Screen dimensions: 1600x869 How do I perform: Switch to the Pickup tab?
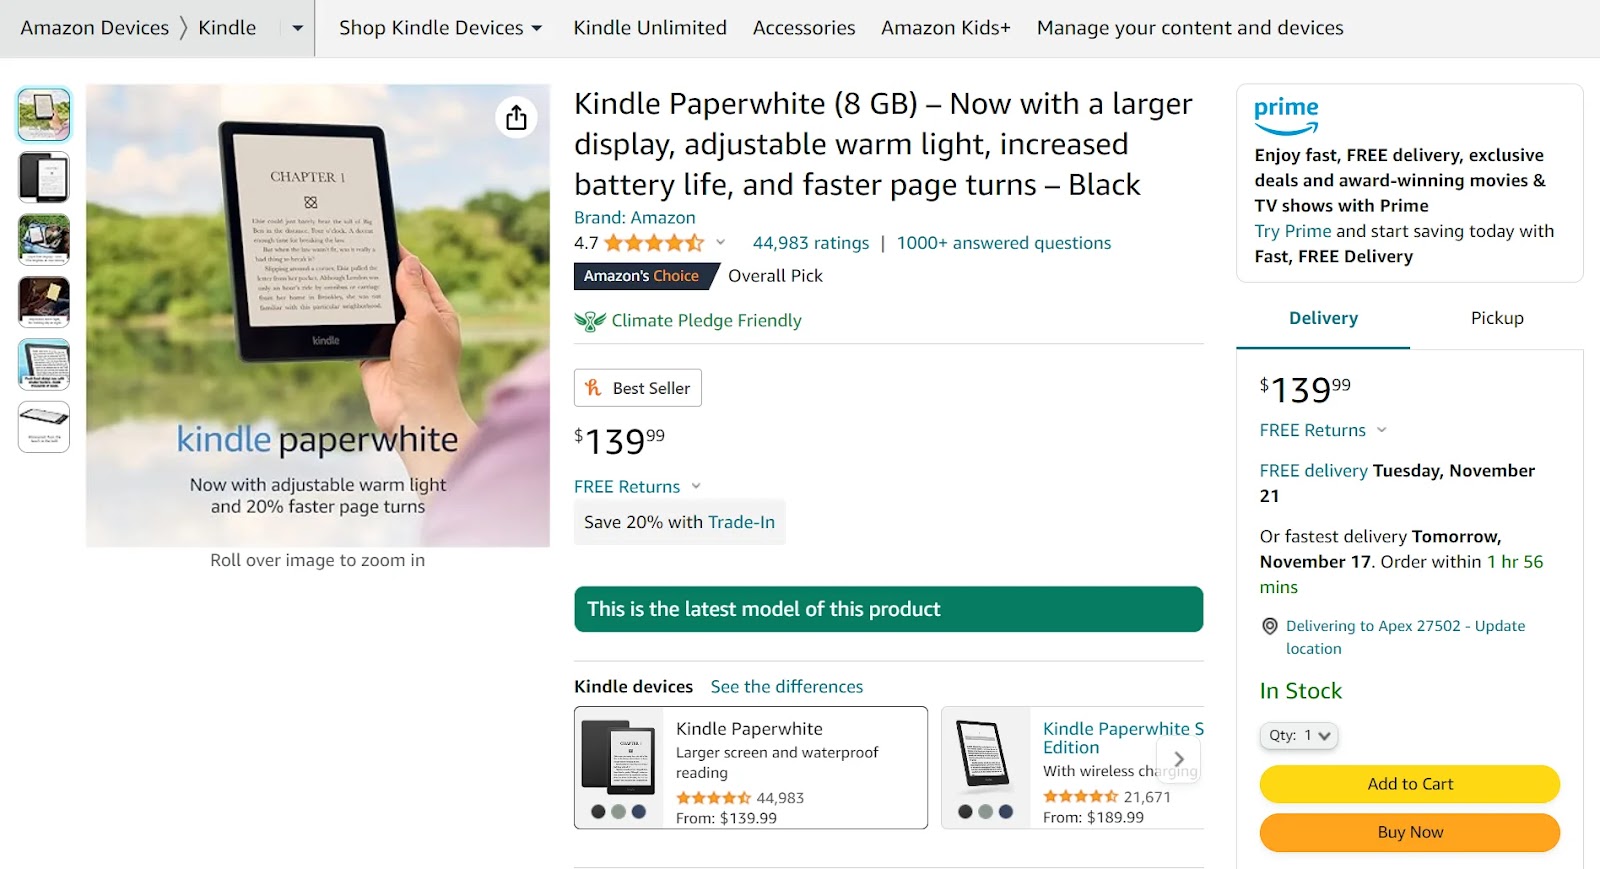[1496, 318]
